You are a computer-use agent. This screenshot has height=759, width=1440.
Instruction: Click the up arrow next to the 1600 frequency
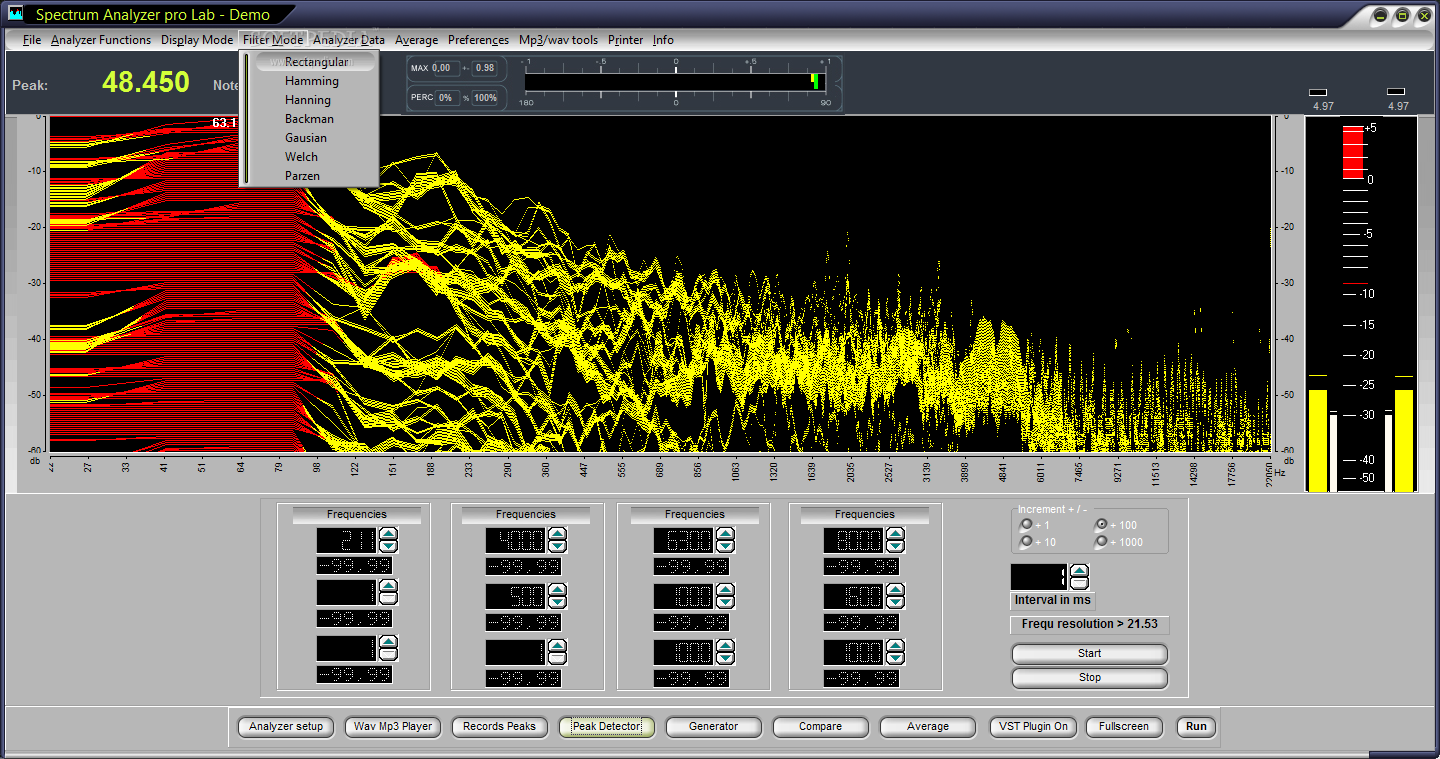coord(896,591)
